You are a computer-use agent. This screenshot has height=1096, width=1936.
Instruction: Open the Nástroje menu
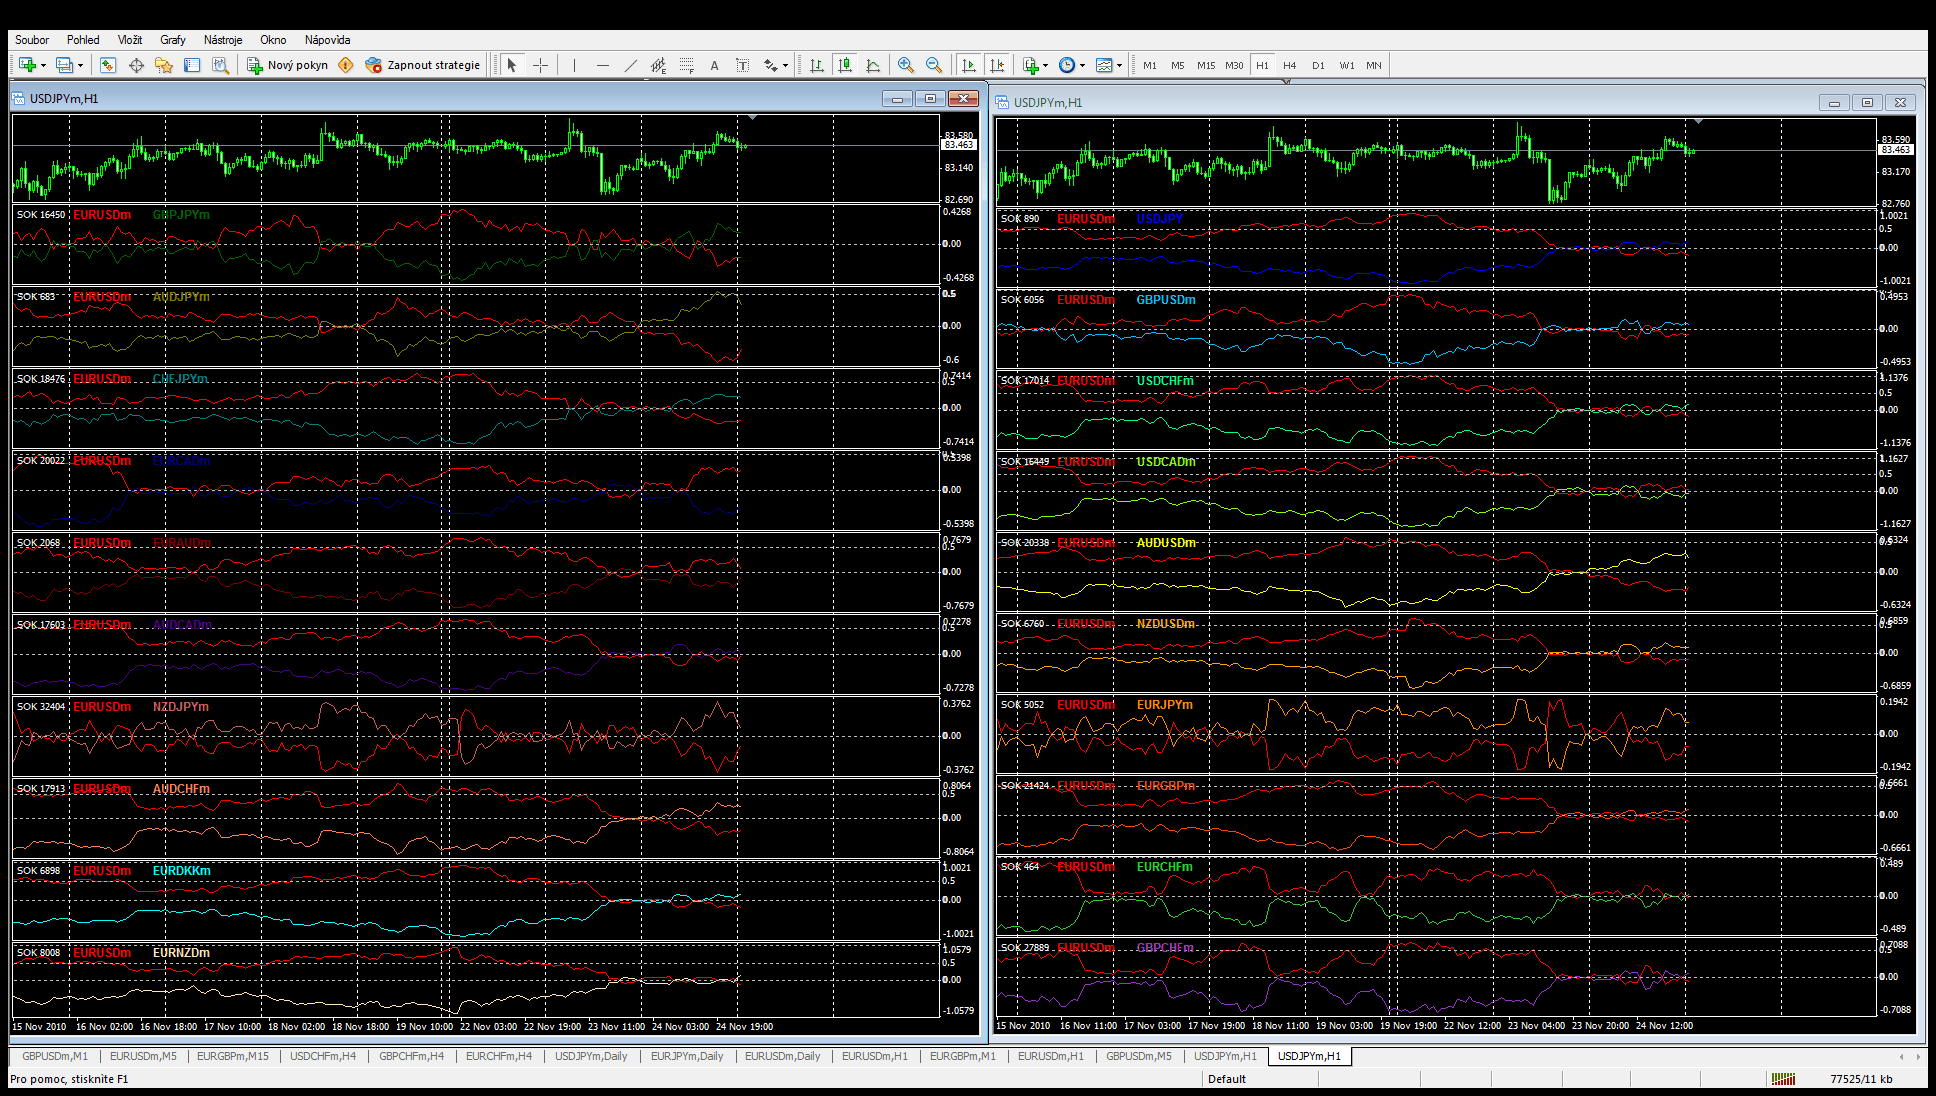click(x=222, y=40)
